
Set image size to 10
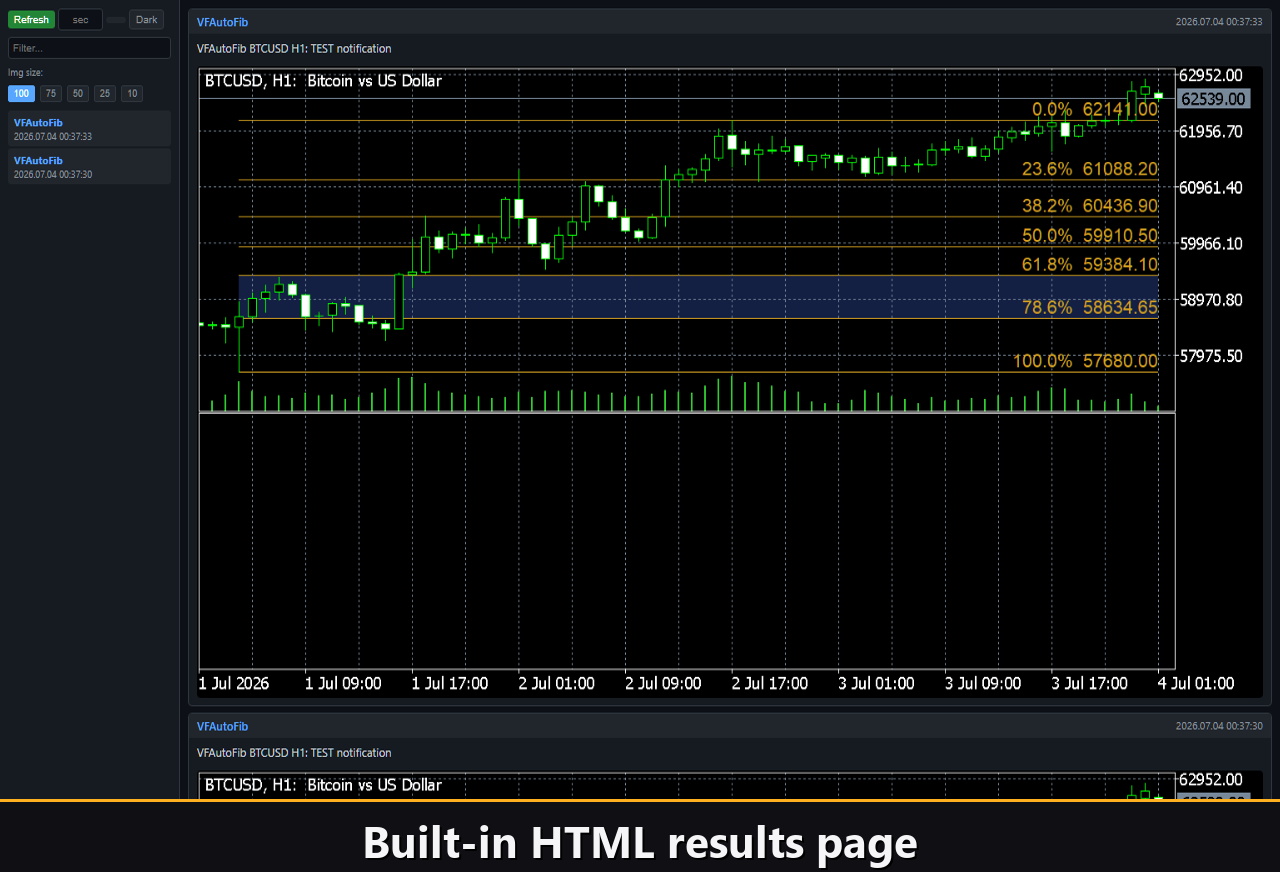tap(132, 94)
